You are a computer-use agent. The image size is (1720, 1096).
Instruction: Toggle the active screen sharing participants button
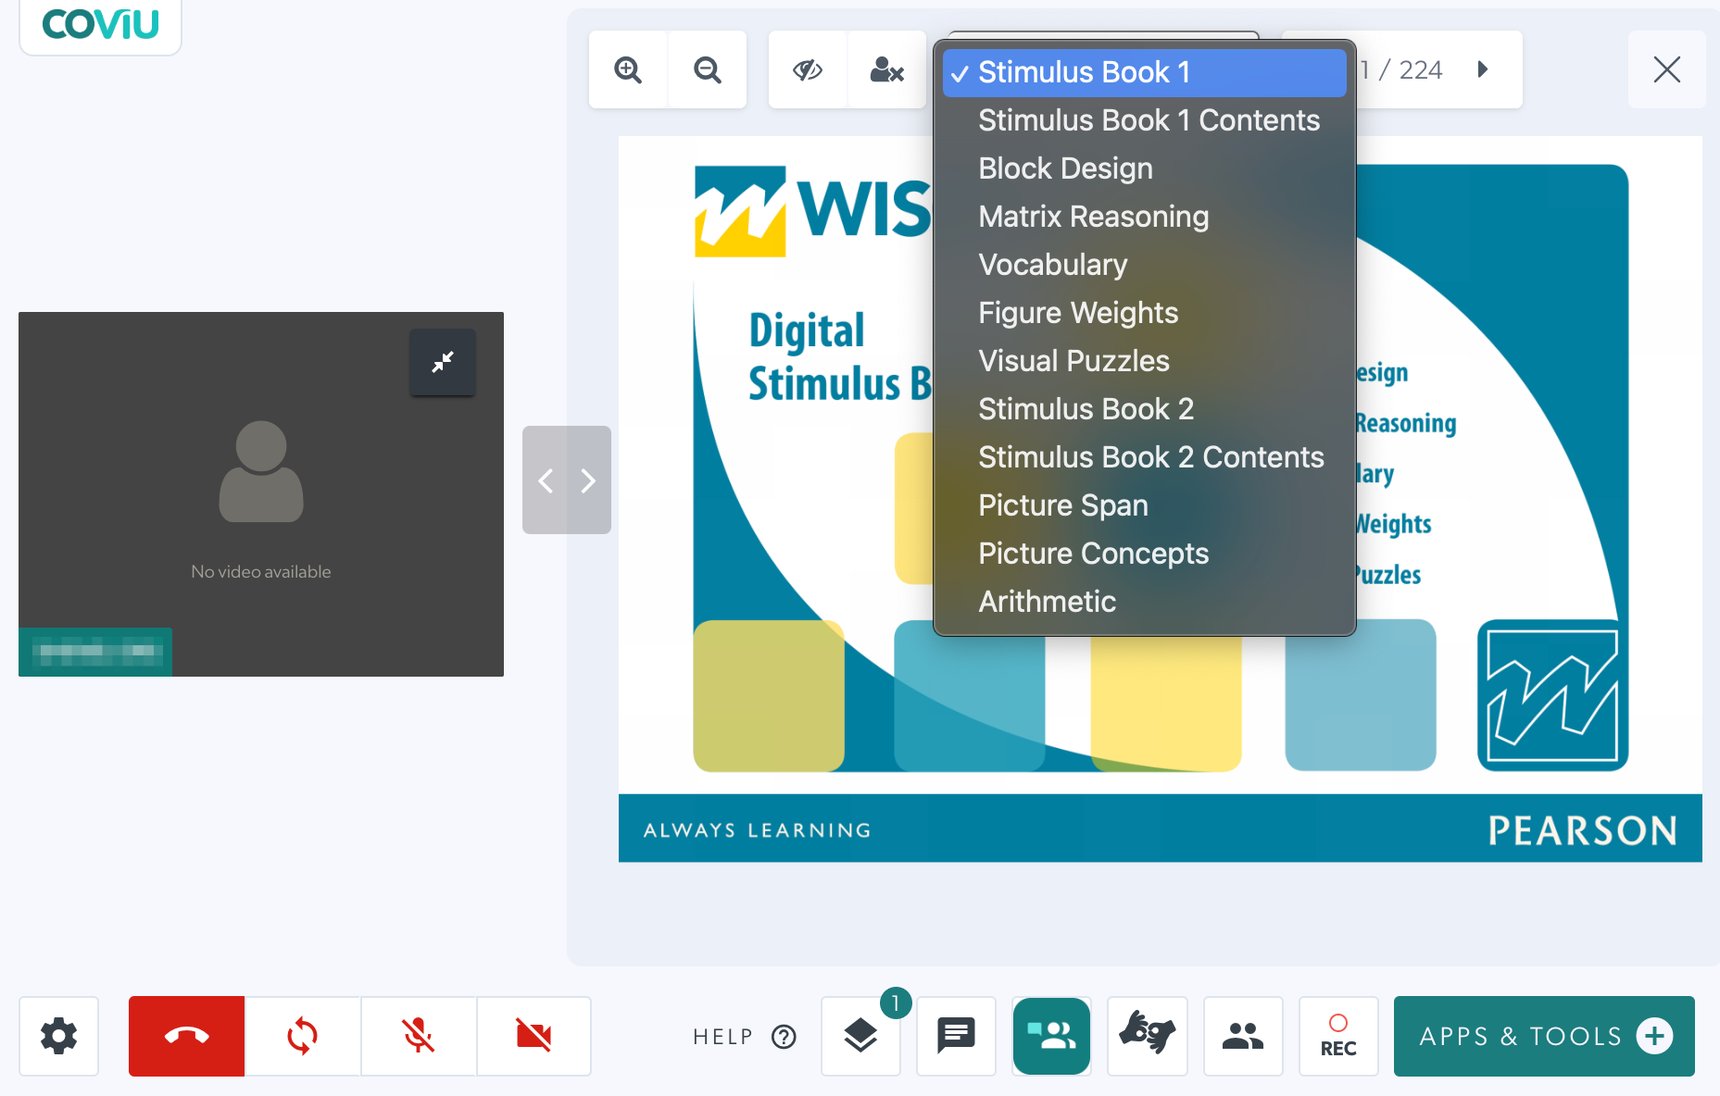click(x=1051, y=1036)
